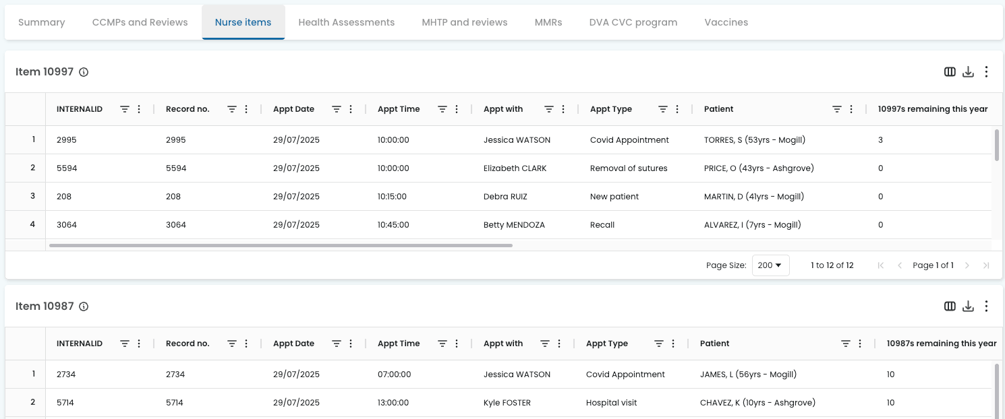This screenshot has height=419, width=1005.
Task: Open column chooser for Item 10997 table
Action: [x=950, y=72]
